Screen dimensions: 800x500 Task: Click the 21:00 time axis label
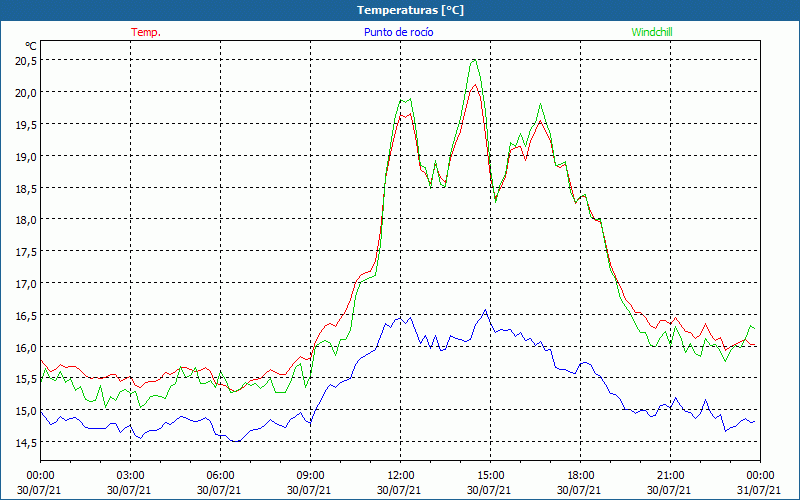(670, 476)
